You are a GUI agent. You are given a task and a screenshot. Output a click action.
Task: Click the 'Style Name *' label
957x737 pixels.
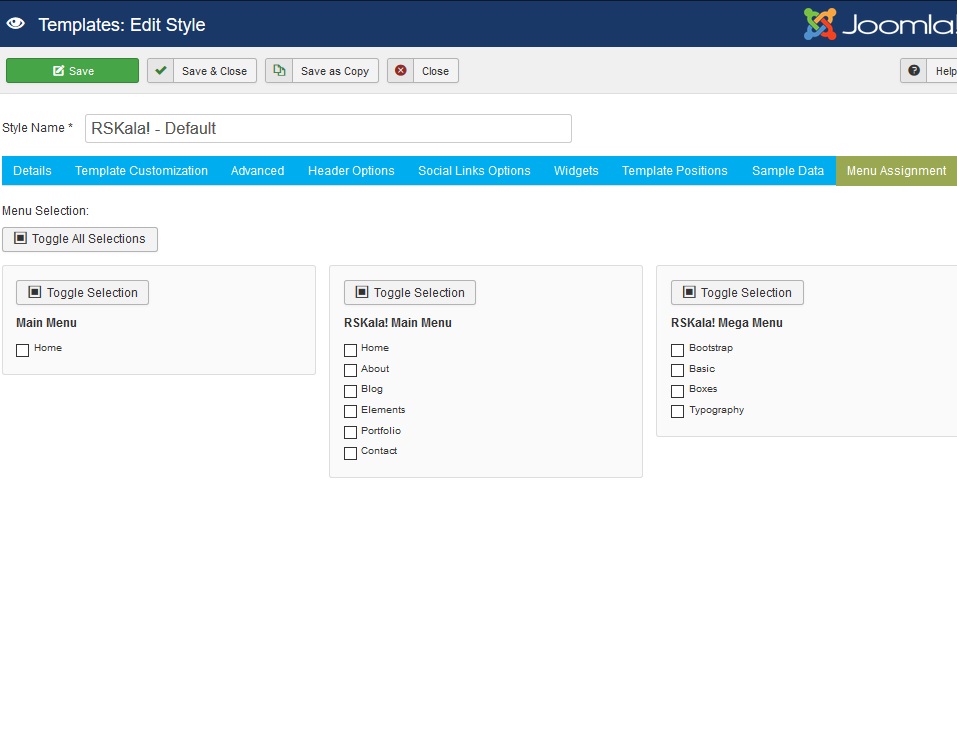pos(37,128)
